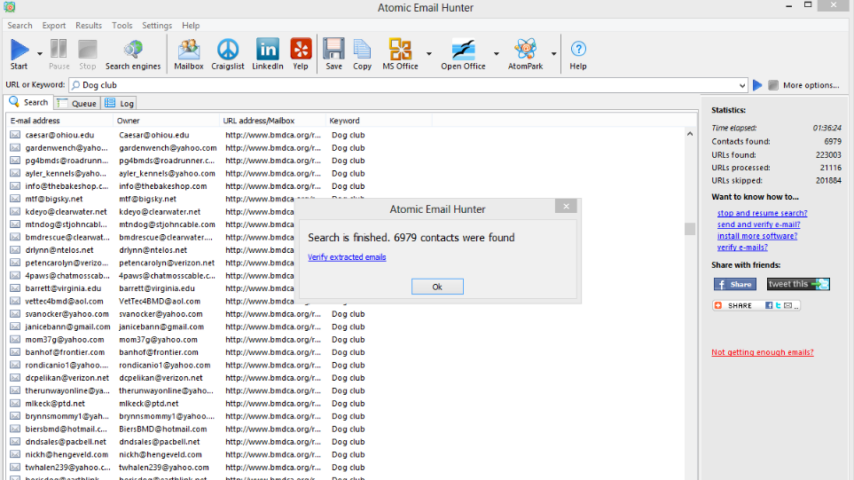Click the tweet this button
This screenshot has height=480, width=854.
pyautogui.click(x=798, y=284)
